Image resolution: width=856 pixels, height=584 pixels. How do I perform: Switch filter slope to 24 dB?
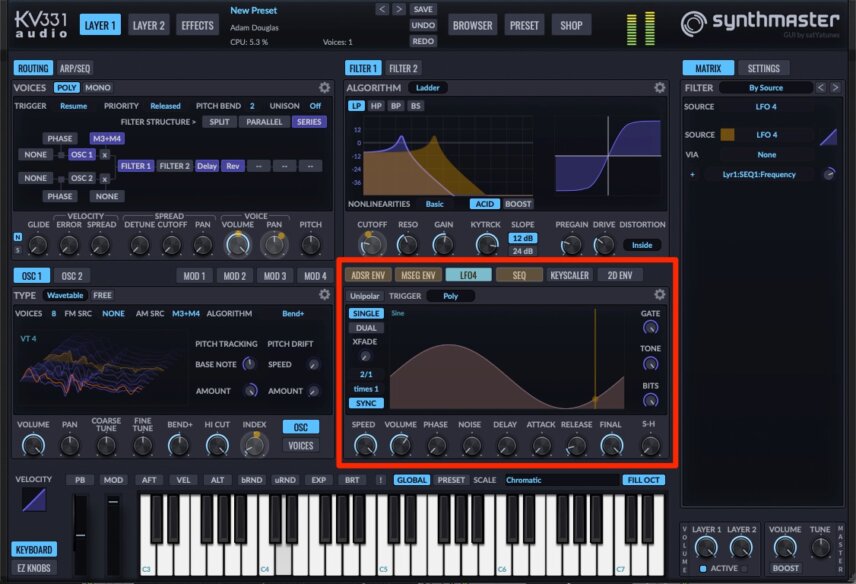[522, 251]
